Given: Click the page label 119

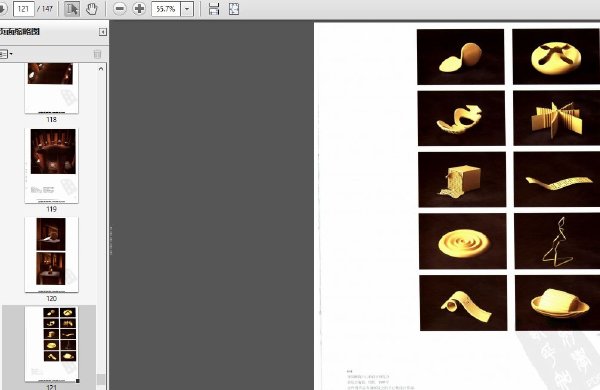Looking at the screenshot, I should (x=51, y=209).
